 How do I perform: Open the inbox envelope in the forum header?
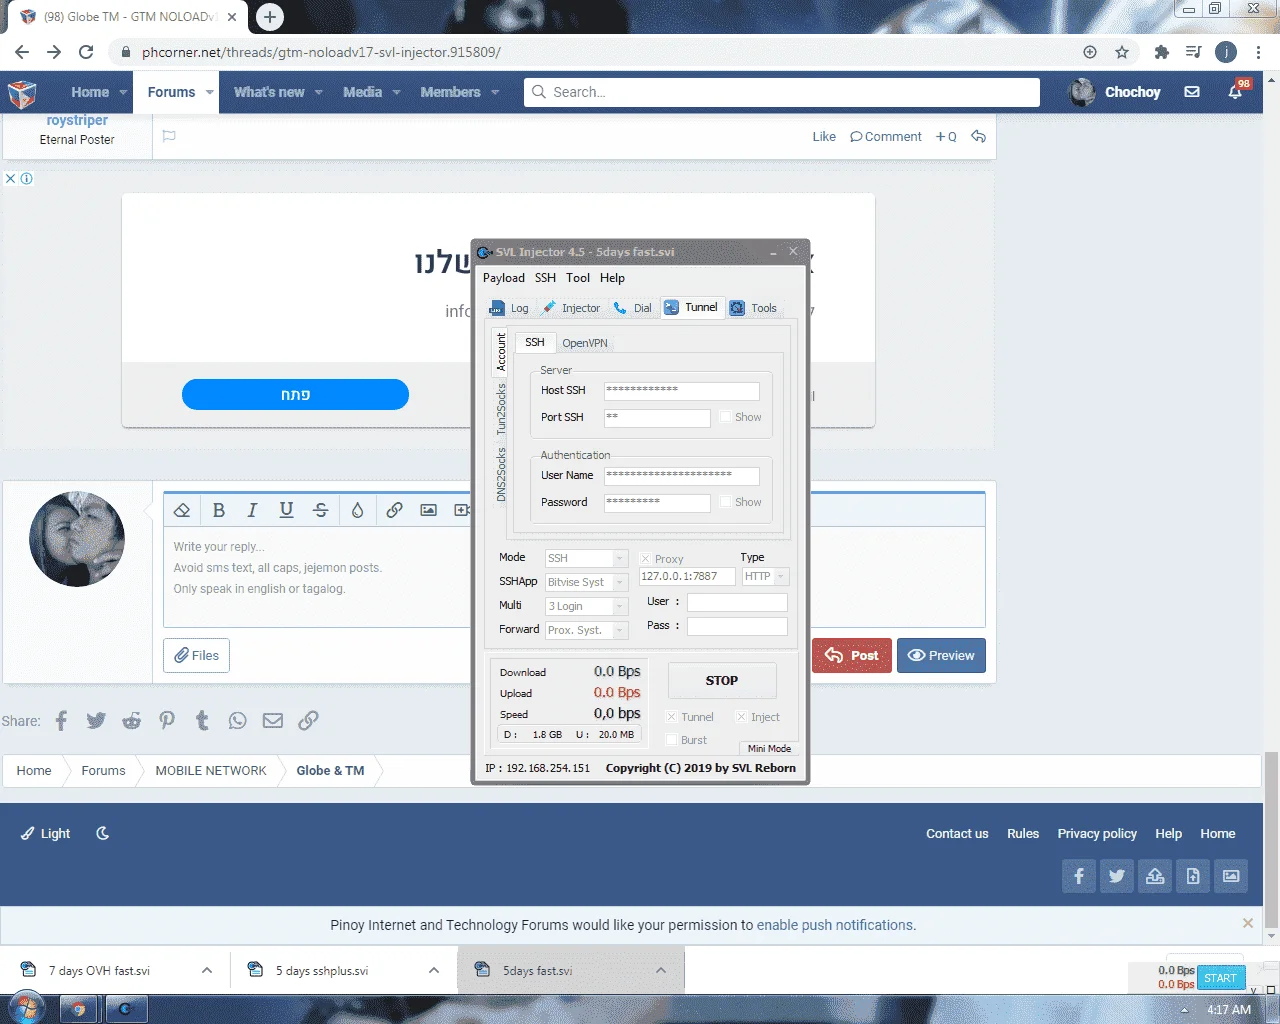(x=1192, y=92)
